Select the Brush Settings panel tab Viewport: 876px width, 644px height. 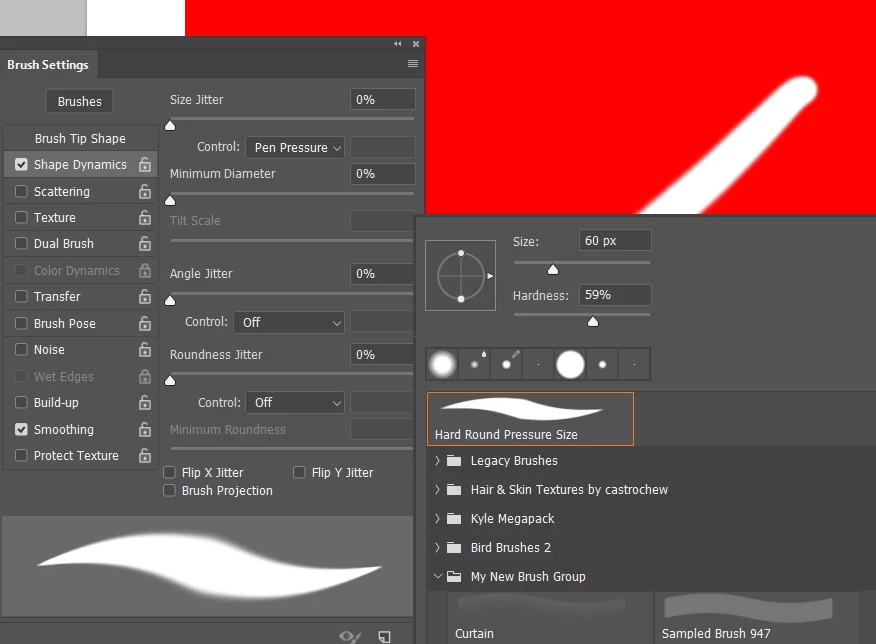tap(48, 65)
